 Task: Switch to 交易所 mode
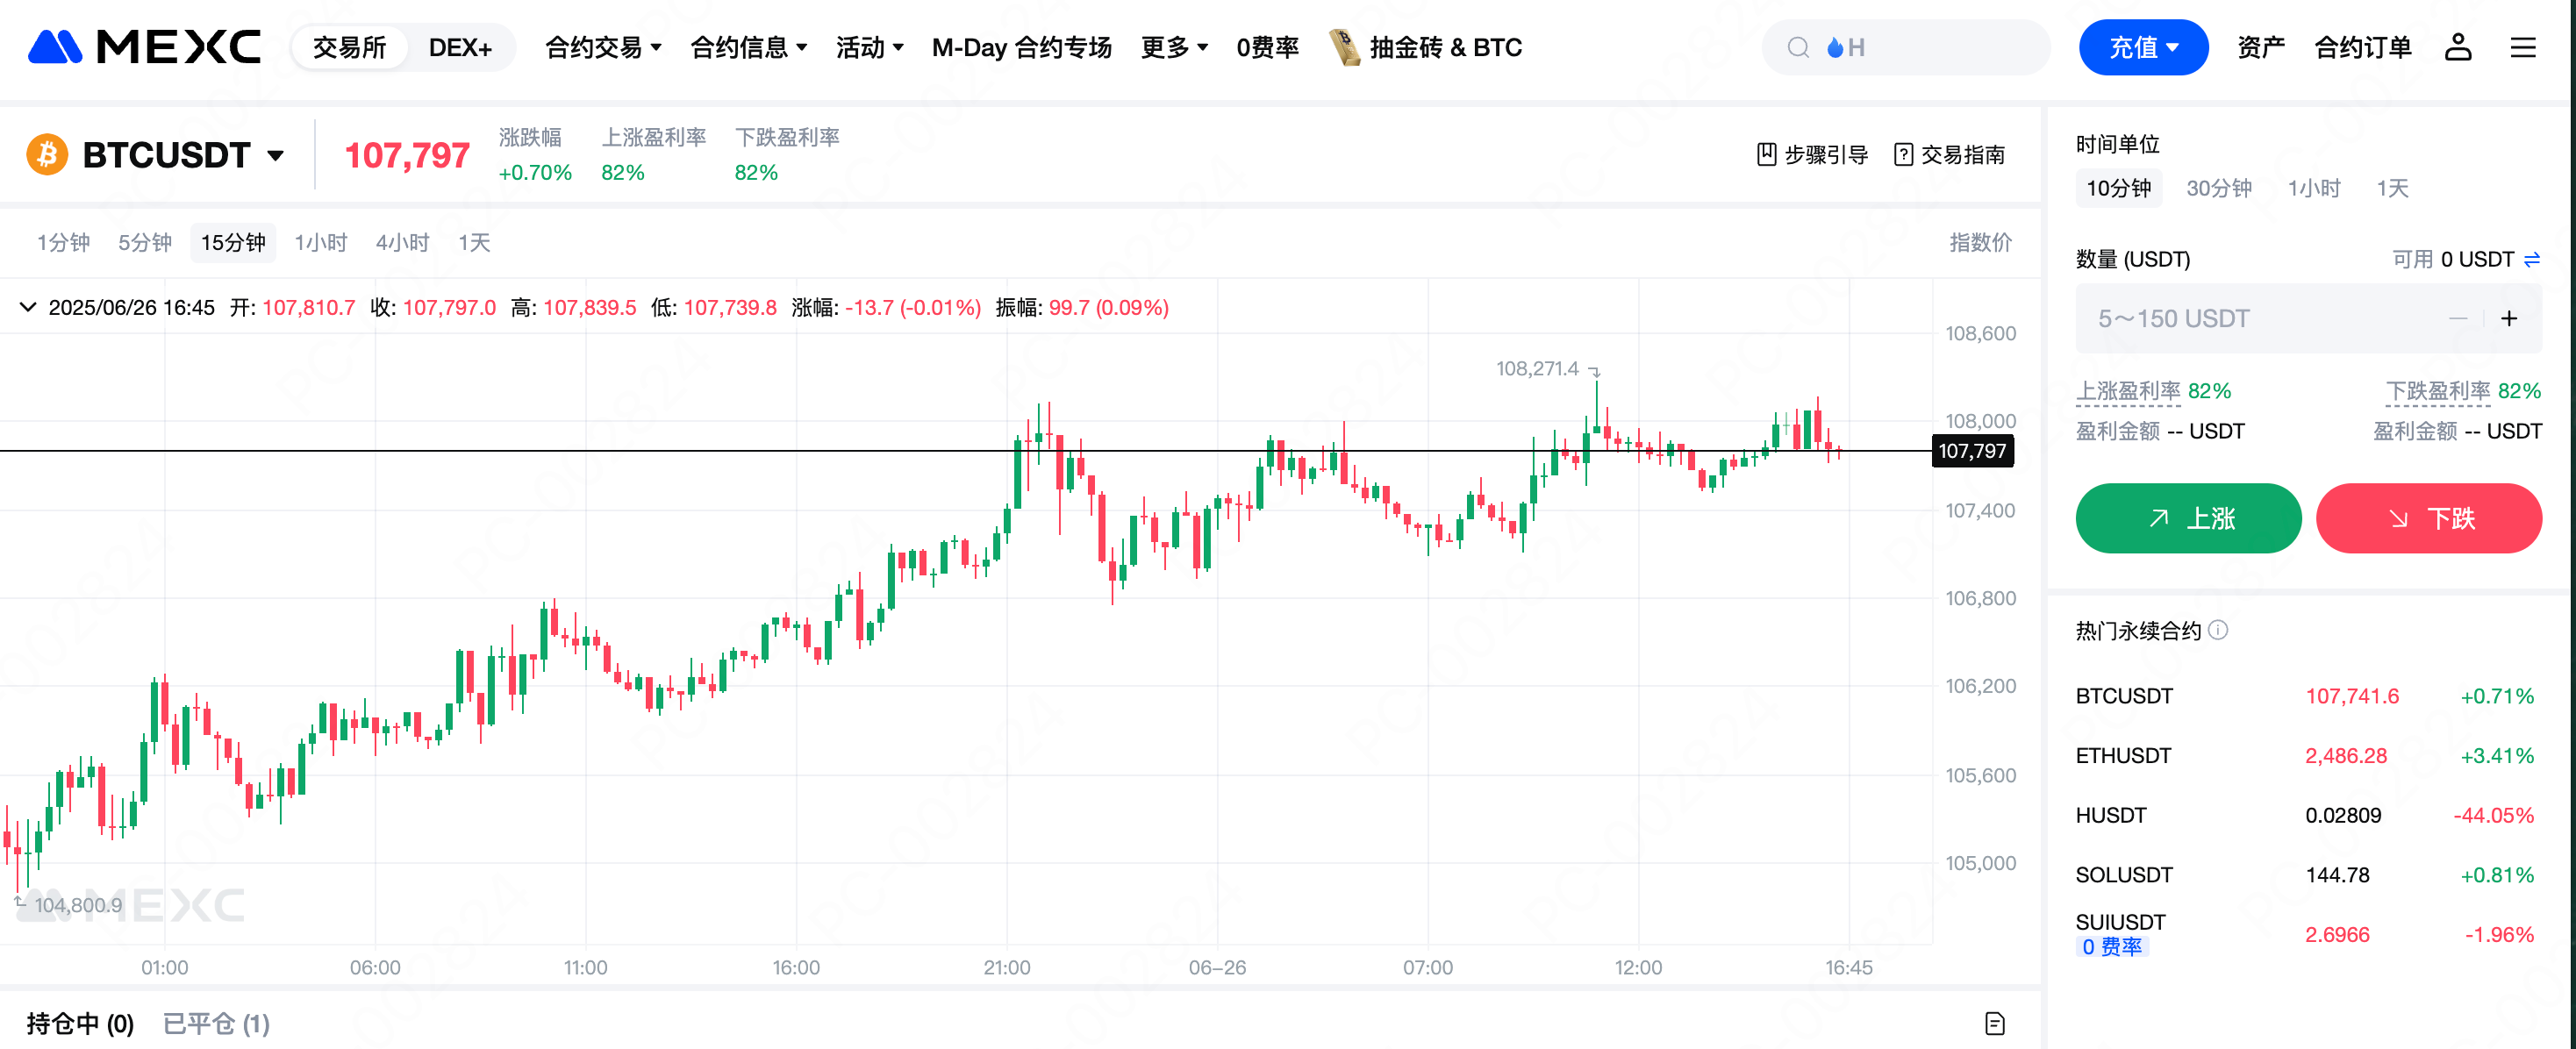tap(349, 47)
